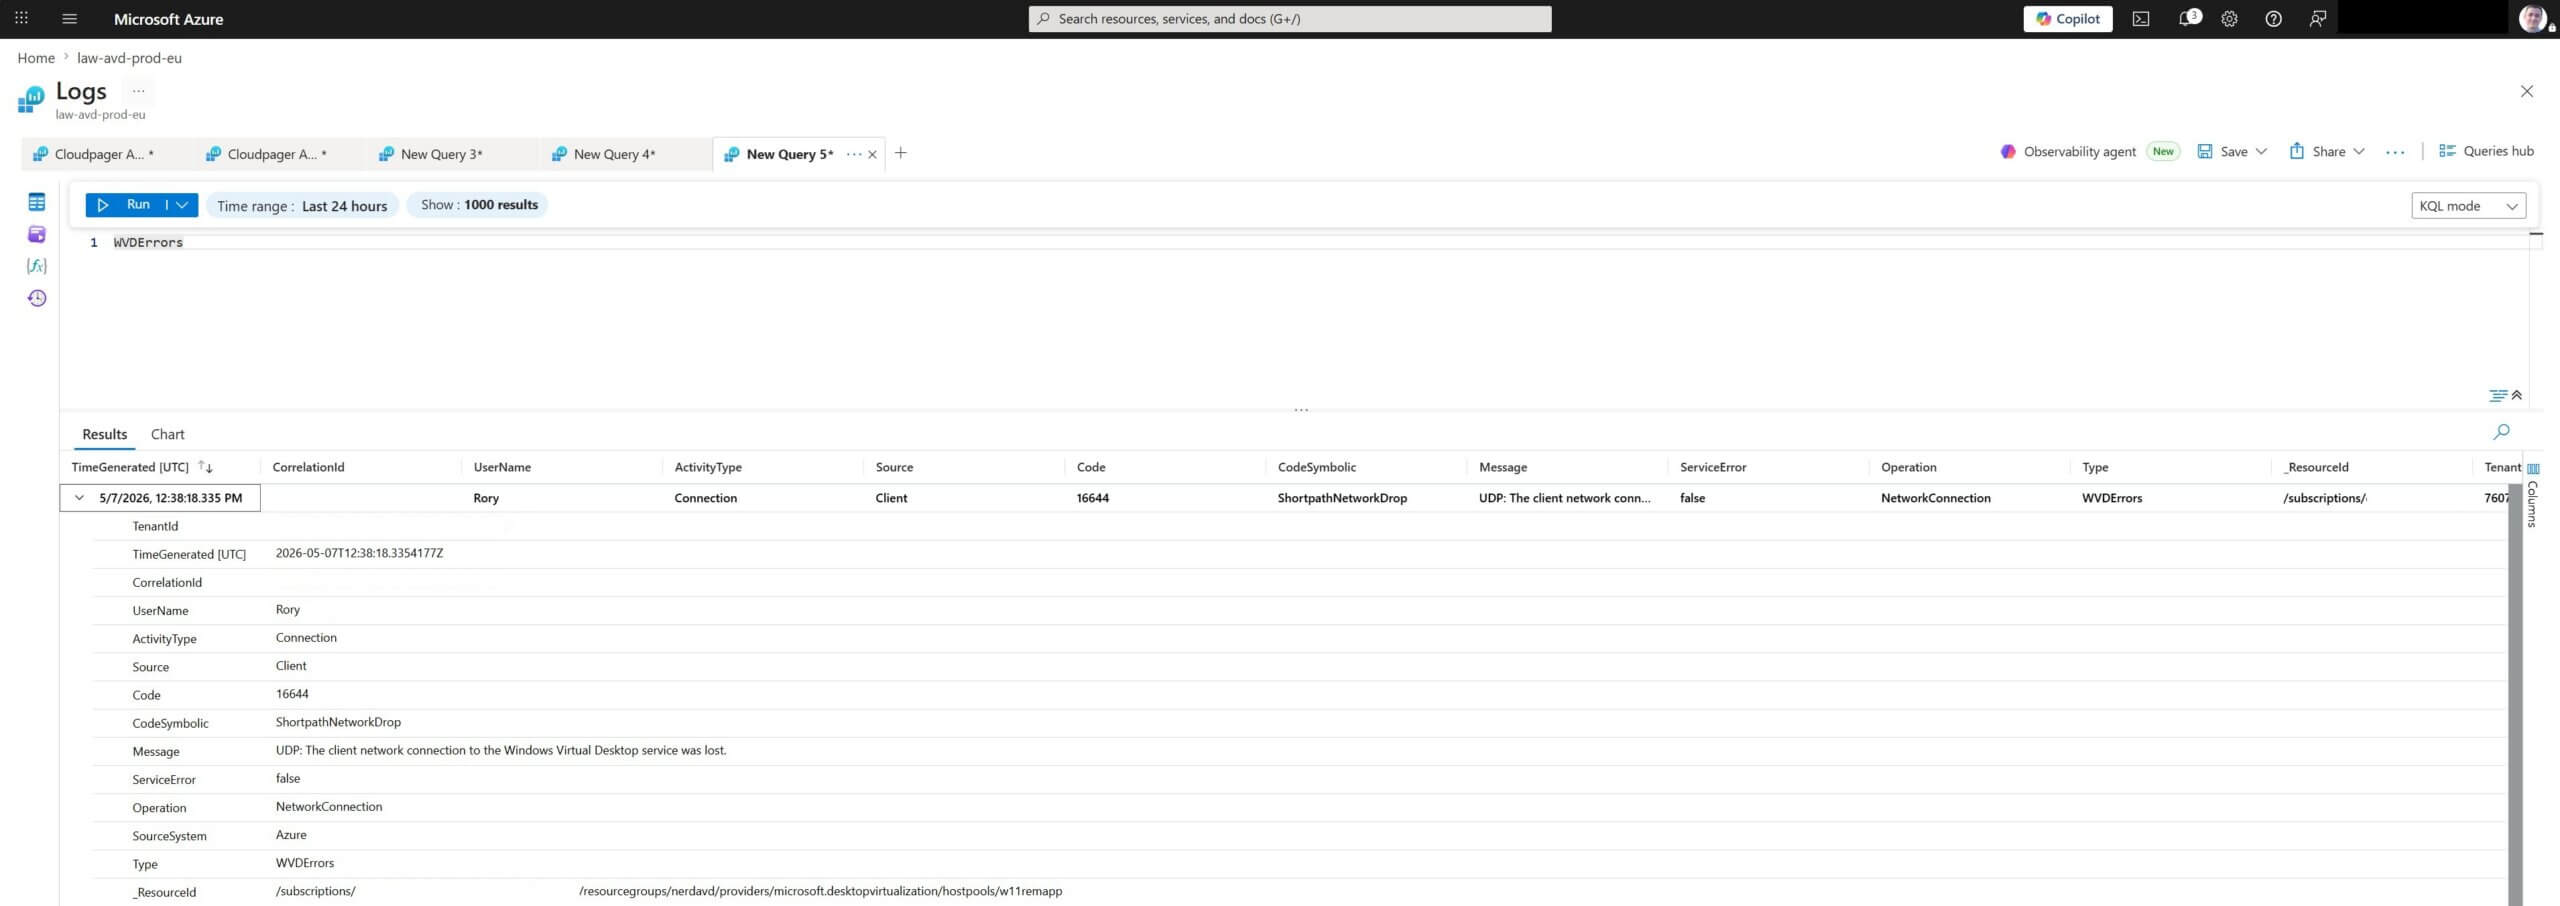Viewport: 2560px width, 906px height.
Task: Open Functions sidebar icon
Action: (37, 266)
